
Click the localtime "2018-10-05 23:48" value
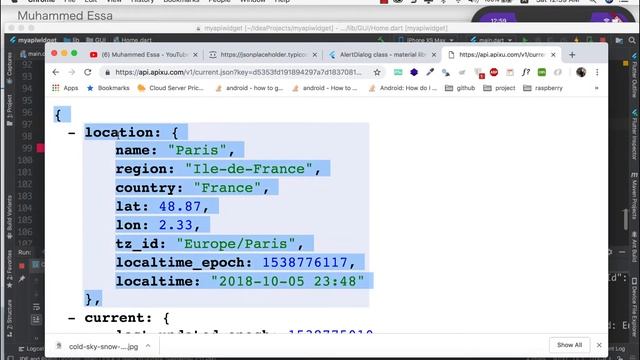(x=287, y=281)
